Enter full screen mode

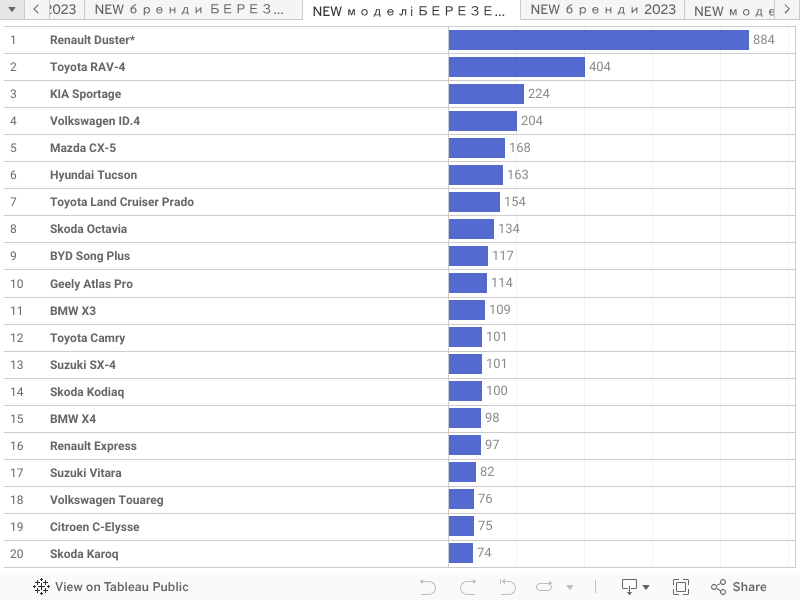[x=681, y=587]
